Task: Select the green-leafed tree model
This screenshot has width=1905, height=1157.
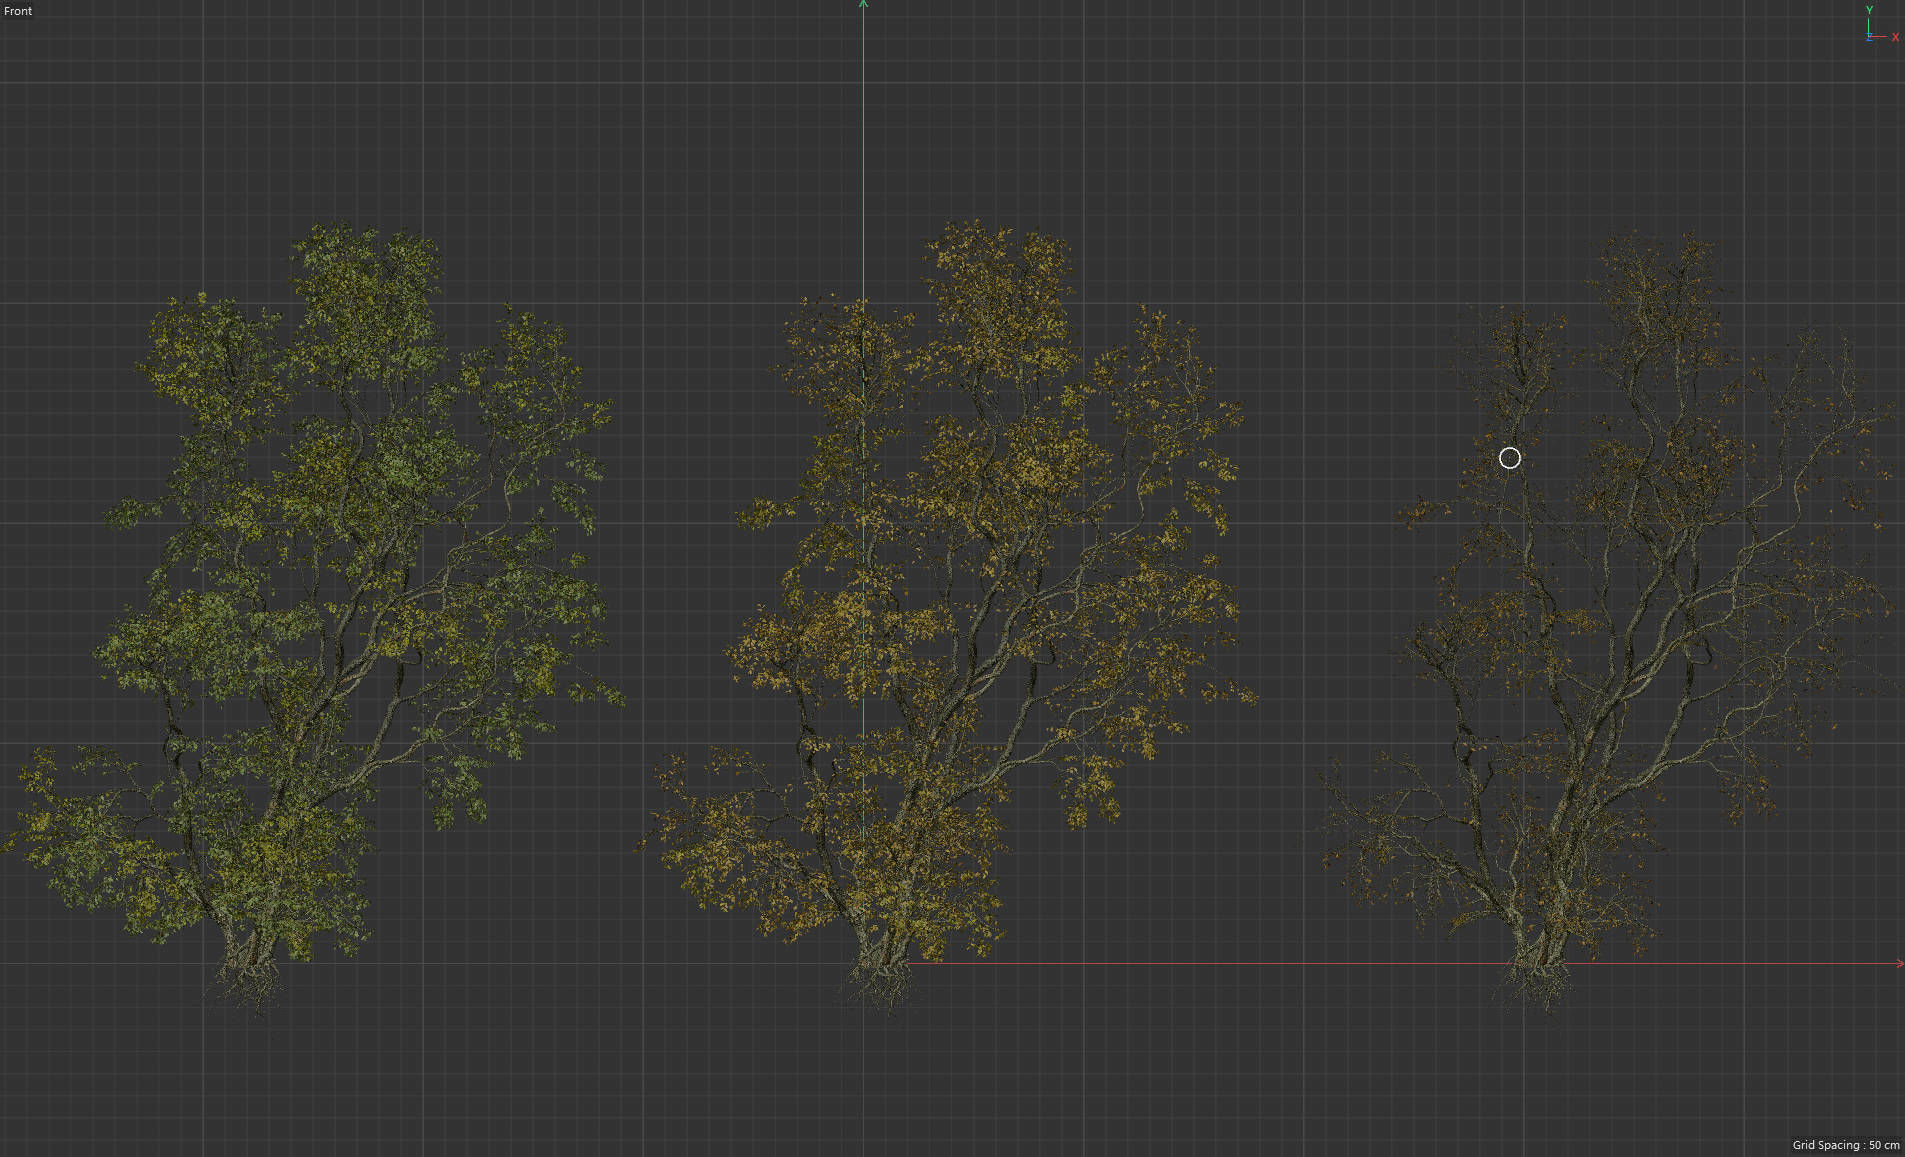Action: 315,620
